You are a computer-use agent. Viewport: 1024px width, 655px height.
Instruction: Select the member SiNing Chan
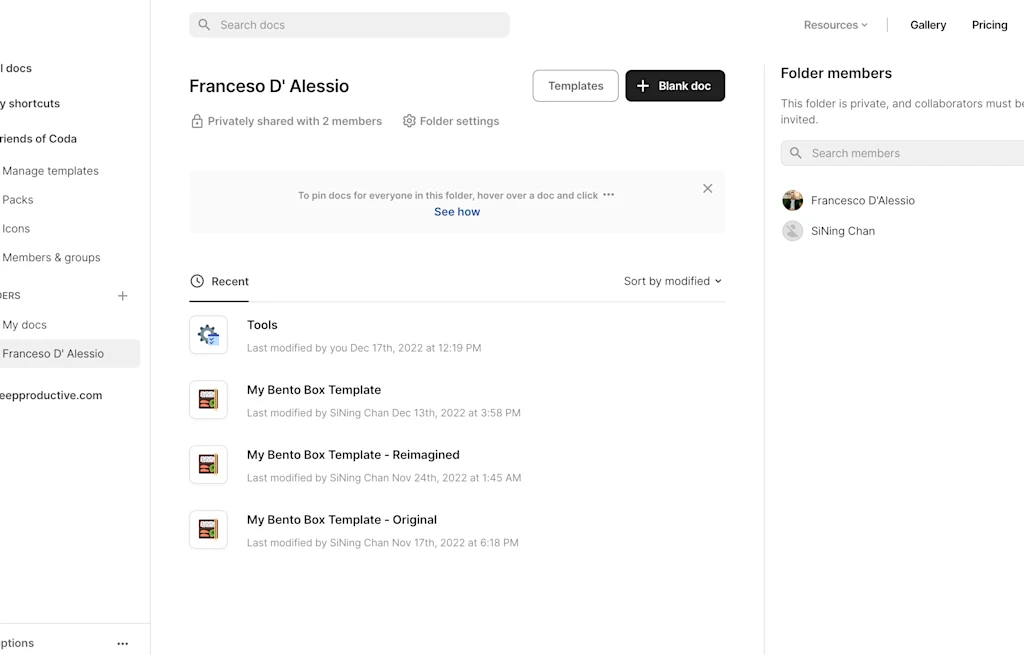pyautogui.click(x=842, y=231)
